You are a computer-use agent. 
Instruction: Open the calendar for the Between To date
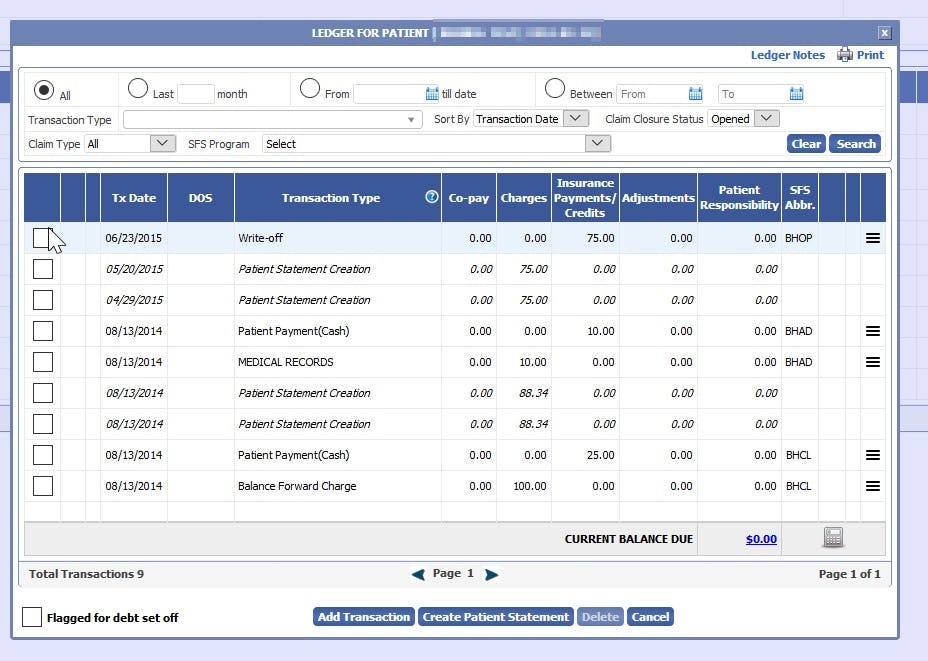pos(796,93)
